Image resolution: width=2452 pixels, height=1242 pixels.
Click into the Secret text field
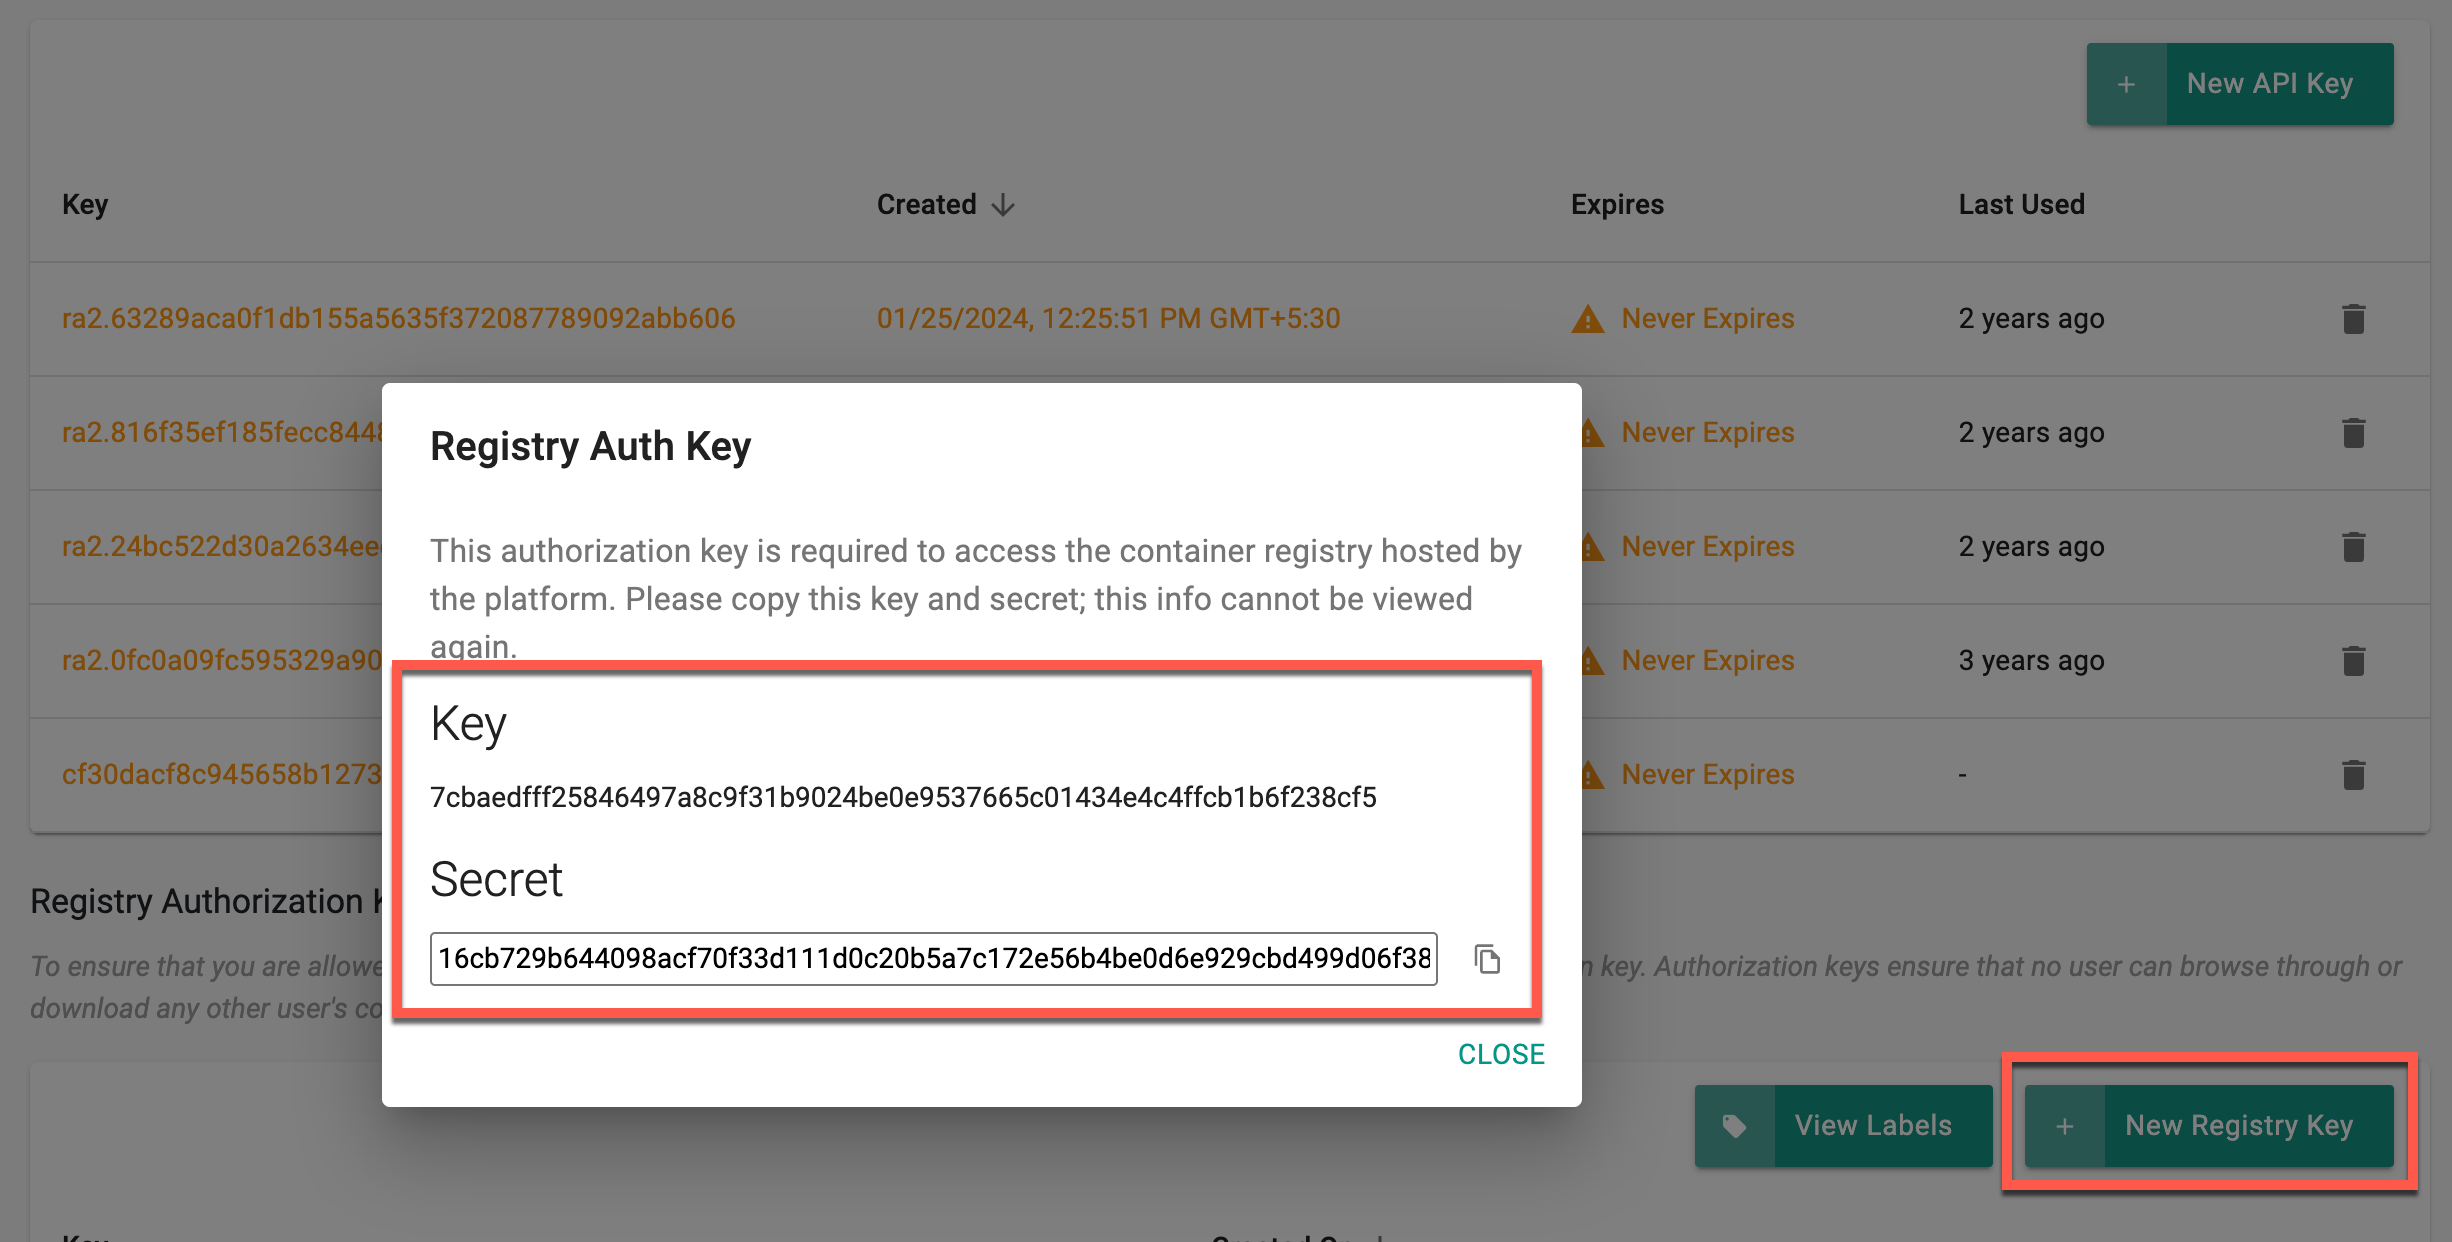(x=933, y=959)
